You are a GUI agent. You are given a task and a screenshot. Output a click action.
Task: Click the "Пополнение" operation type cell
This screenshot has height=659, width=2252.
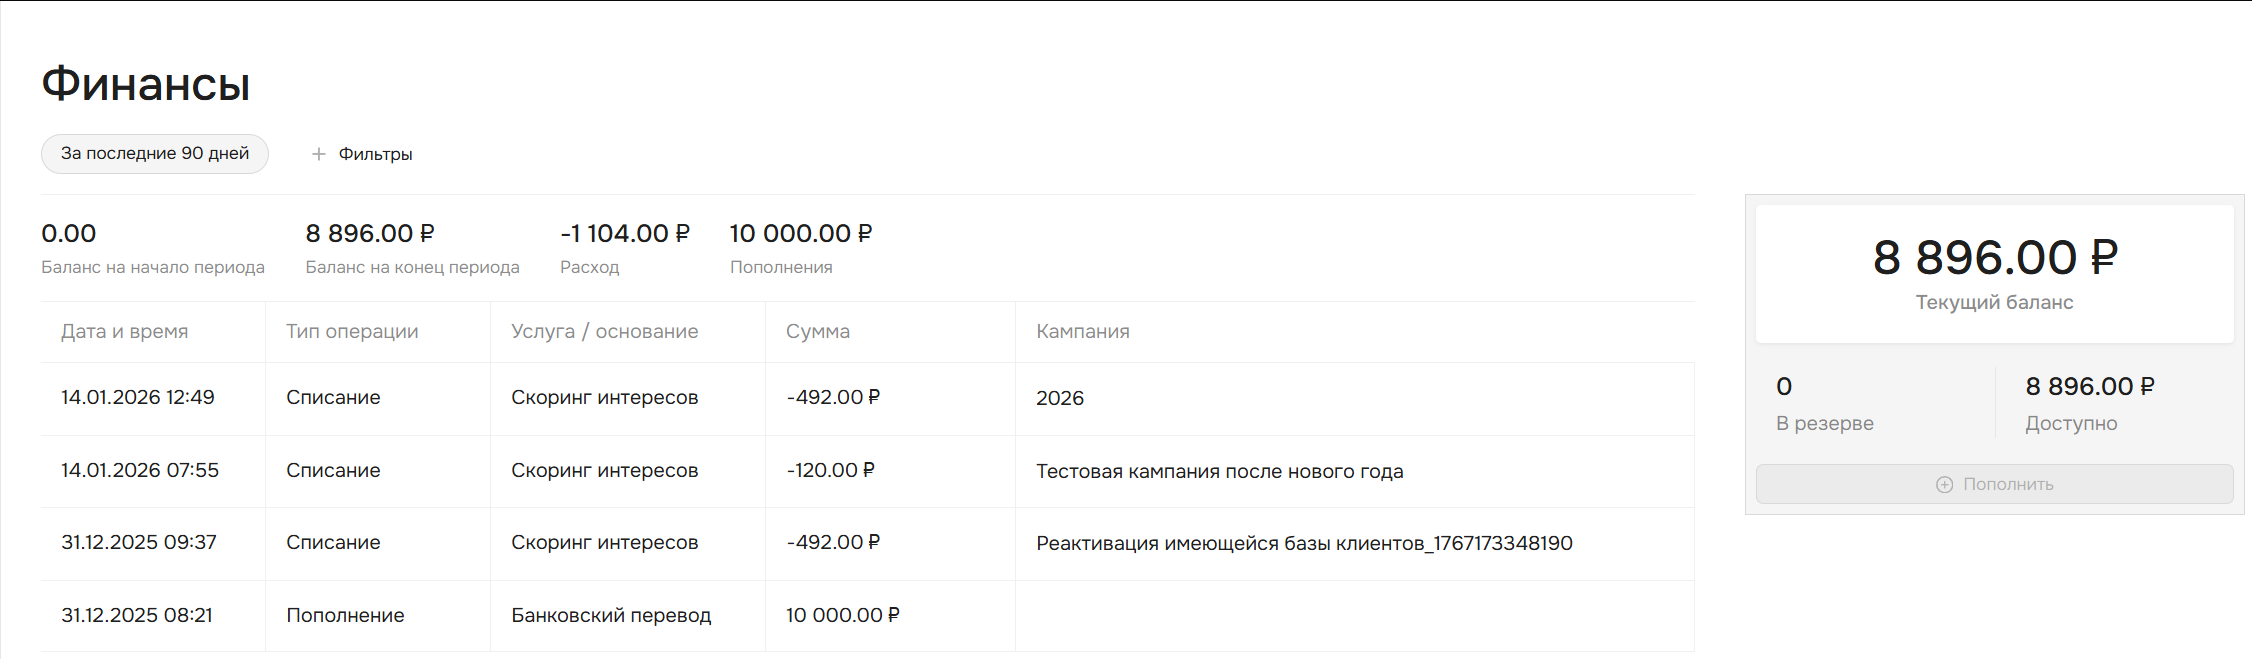(x=345, y=616)
